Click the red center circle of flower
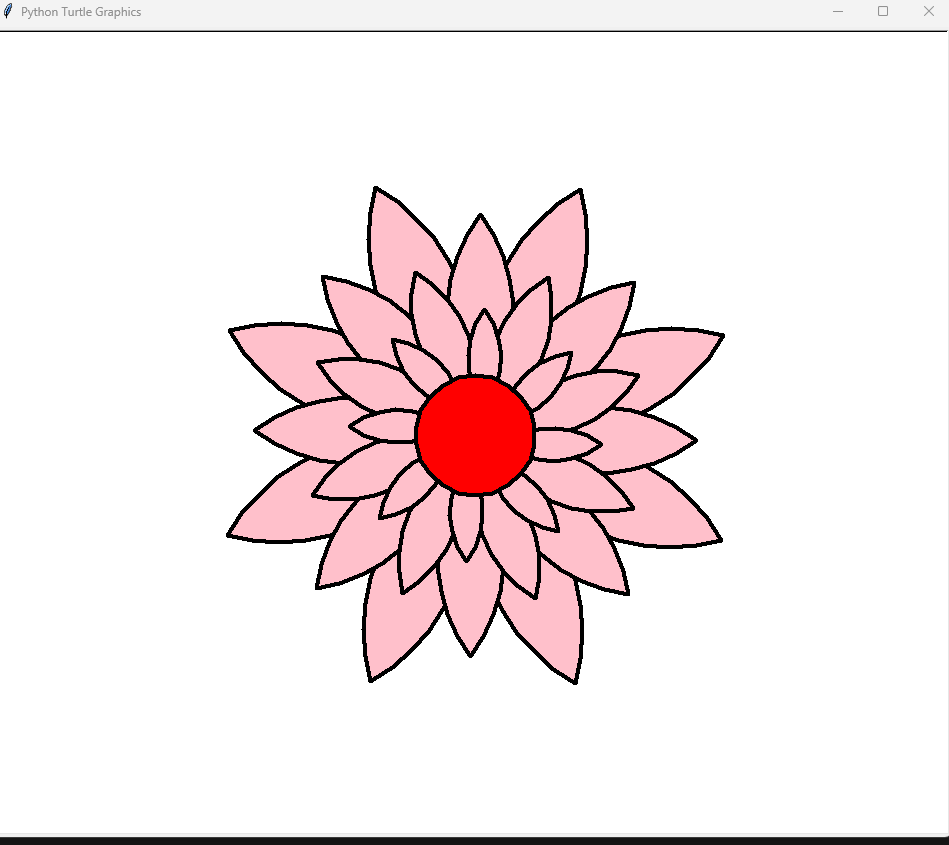This screenshot has height=845, width=949. pos(475,435)
